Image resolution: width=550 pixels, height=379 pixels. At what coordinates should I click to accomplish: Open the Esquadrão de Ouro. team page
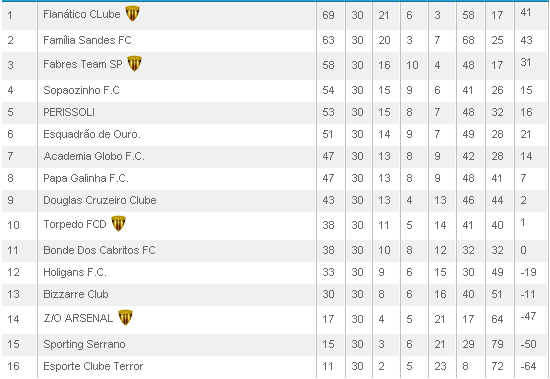[92, 134]
